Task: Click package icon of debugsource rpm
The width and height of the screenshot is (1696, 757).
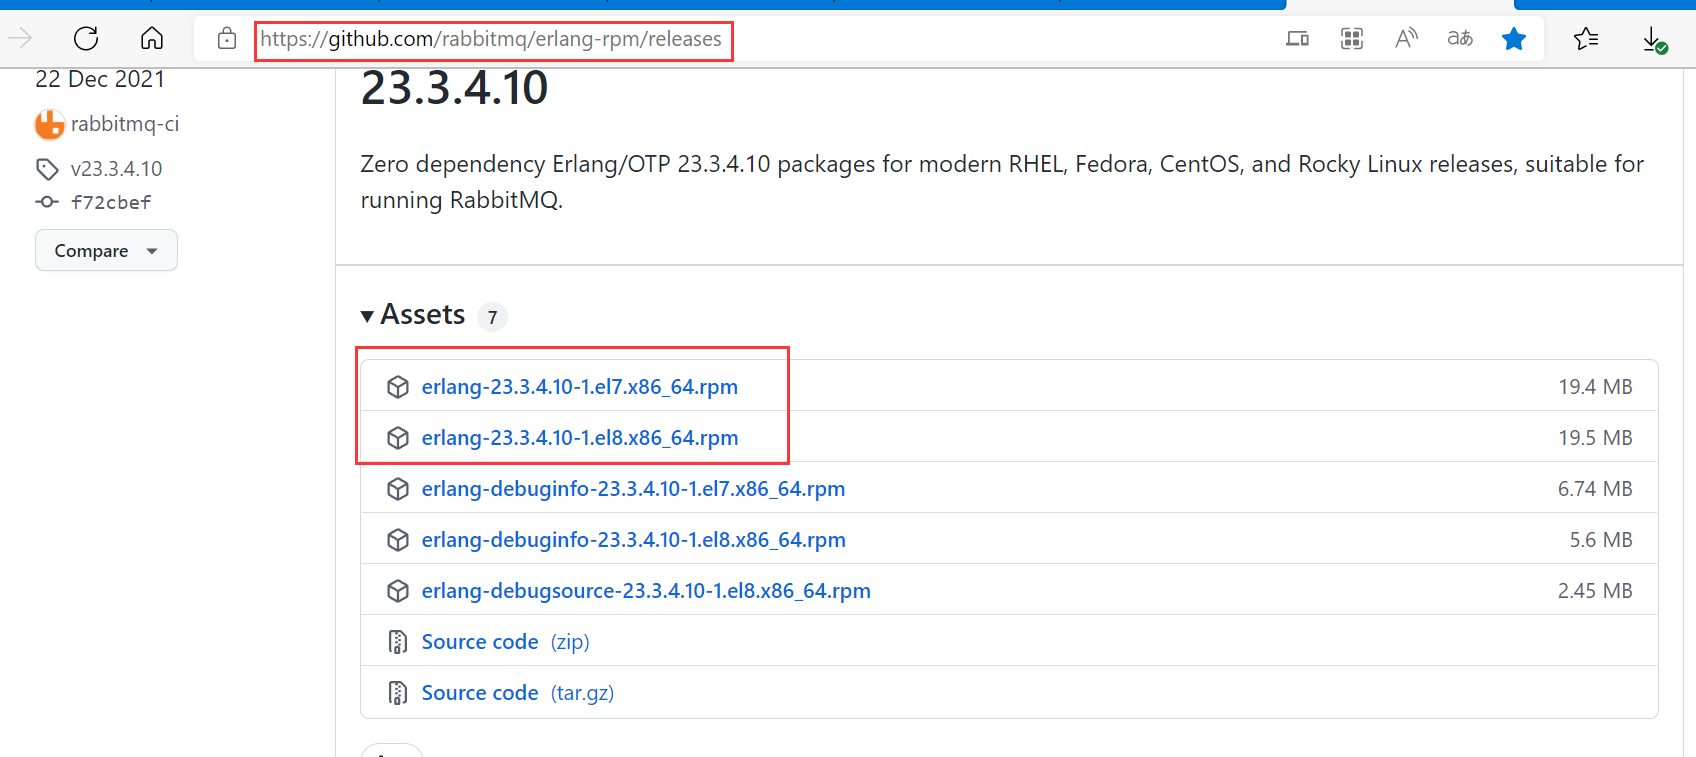Action: pos(398,591)
